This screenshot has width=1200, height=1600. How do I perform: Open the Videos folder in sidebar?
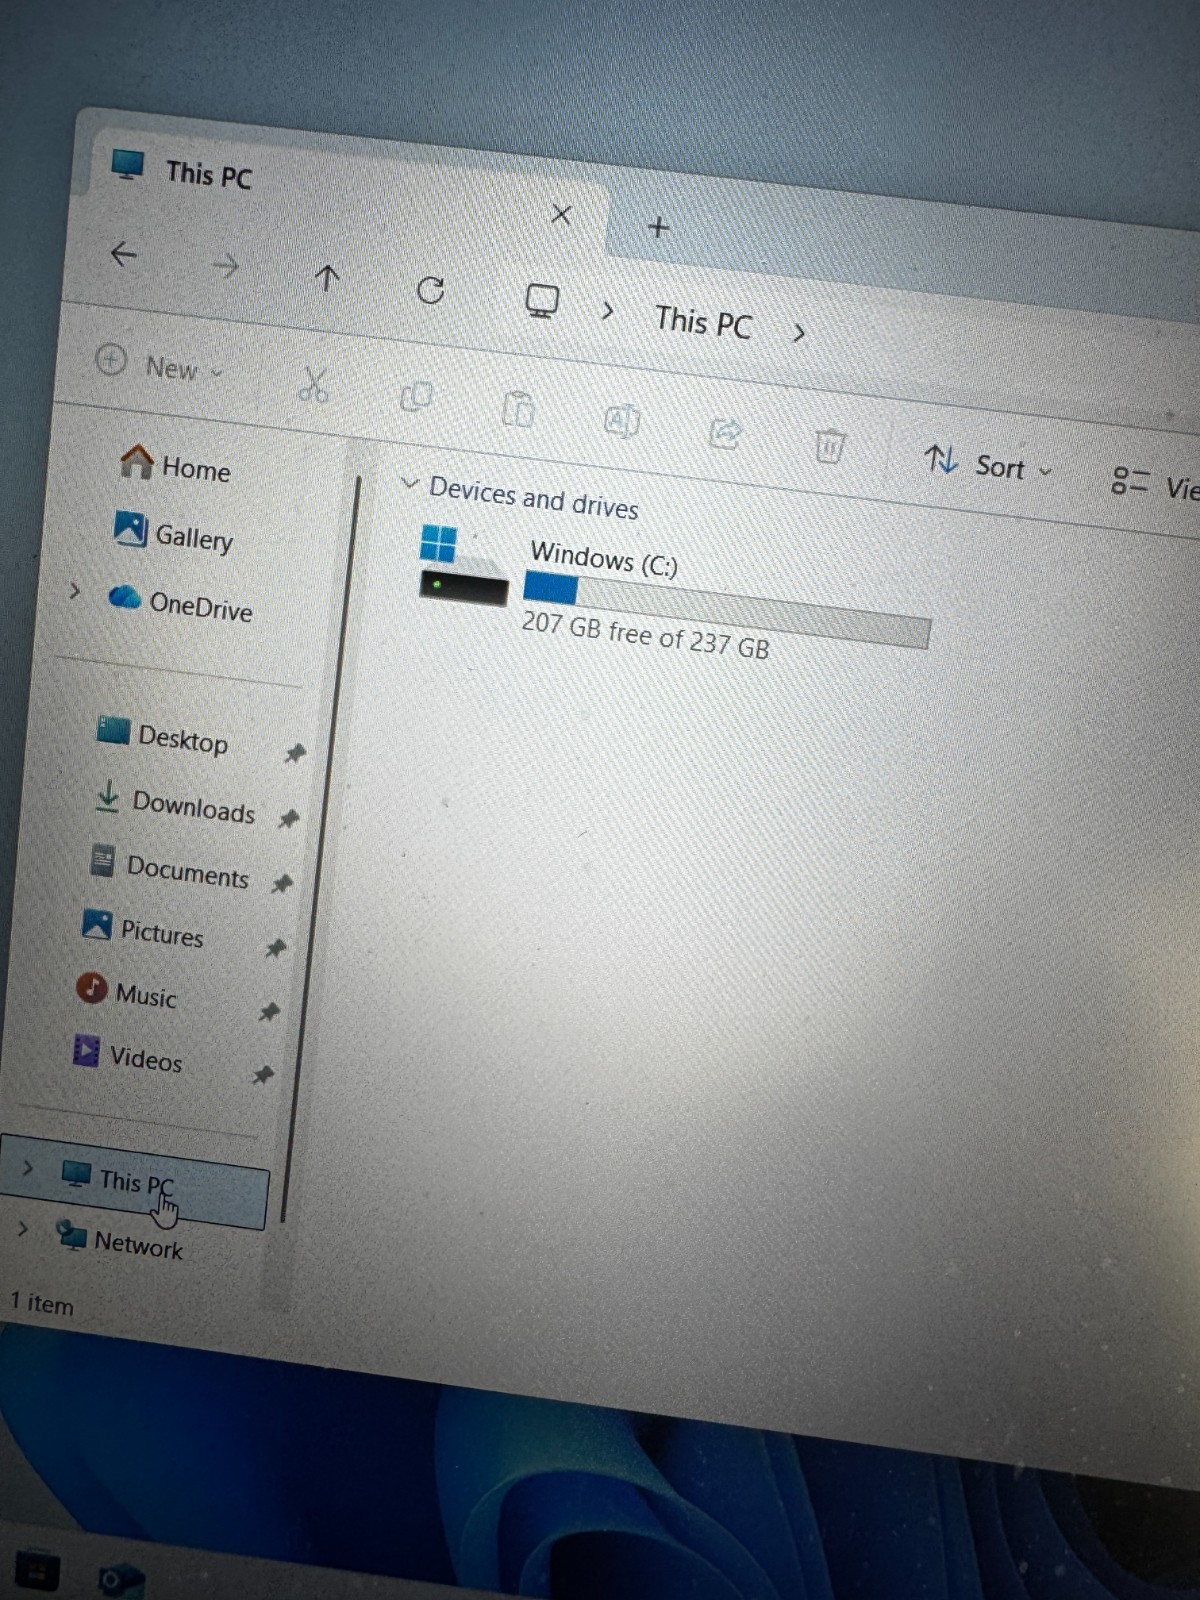(x=127, y=1055)
